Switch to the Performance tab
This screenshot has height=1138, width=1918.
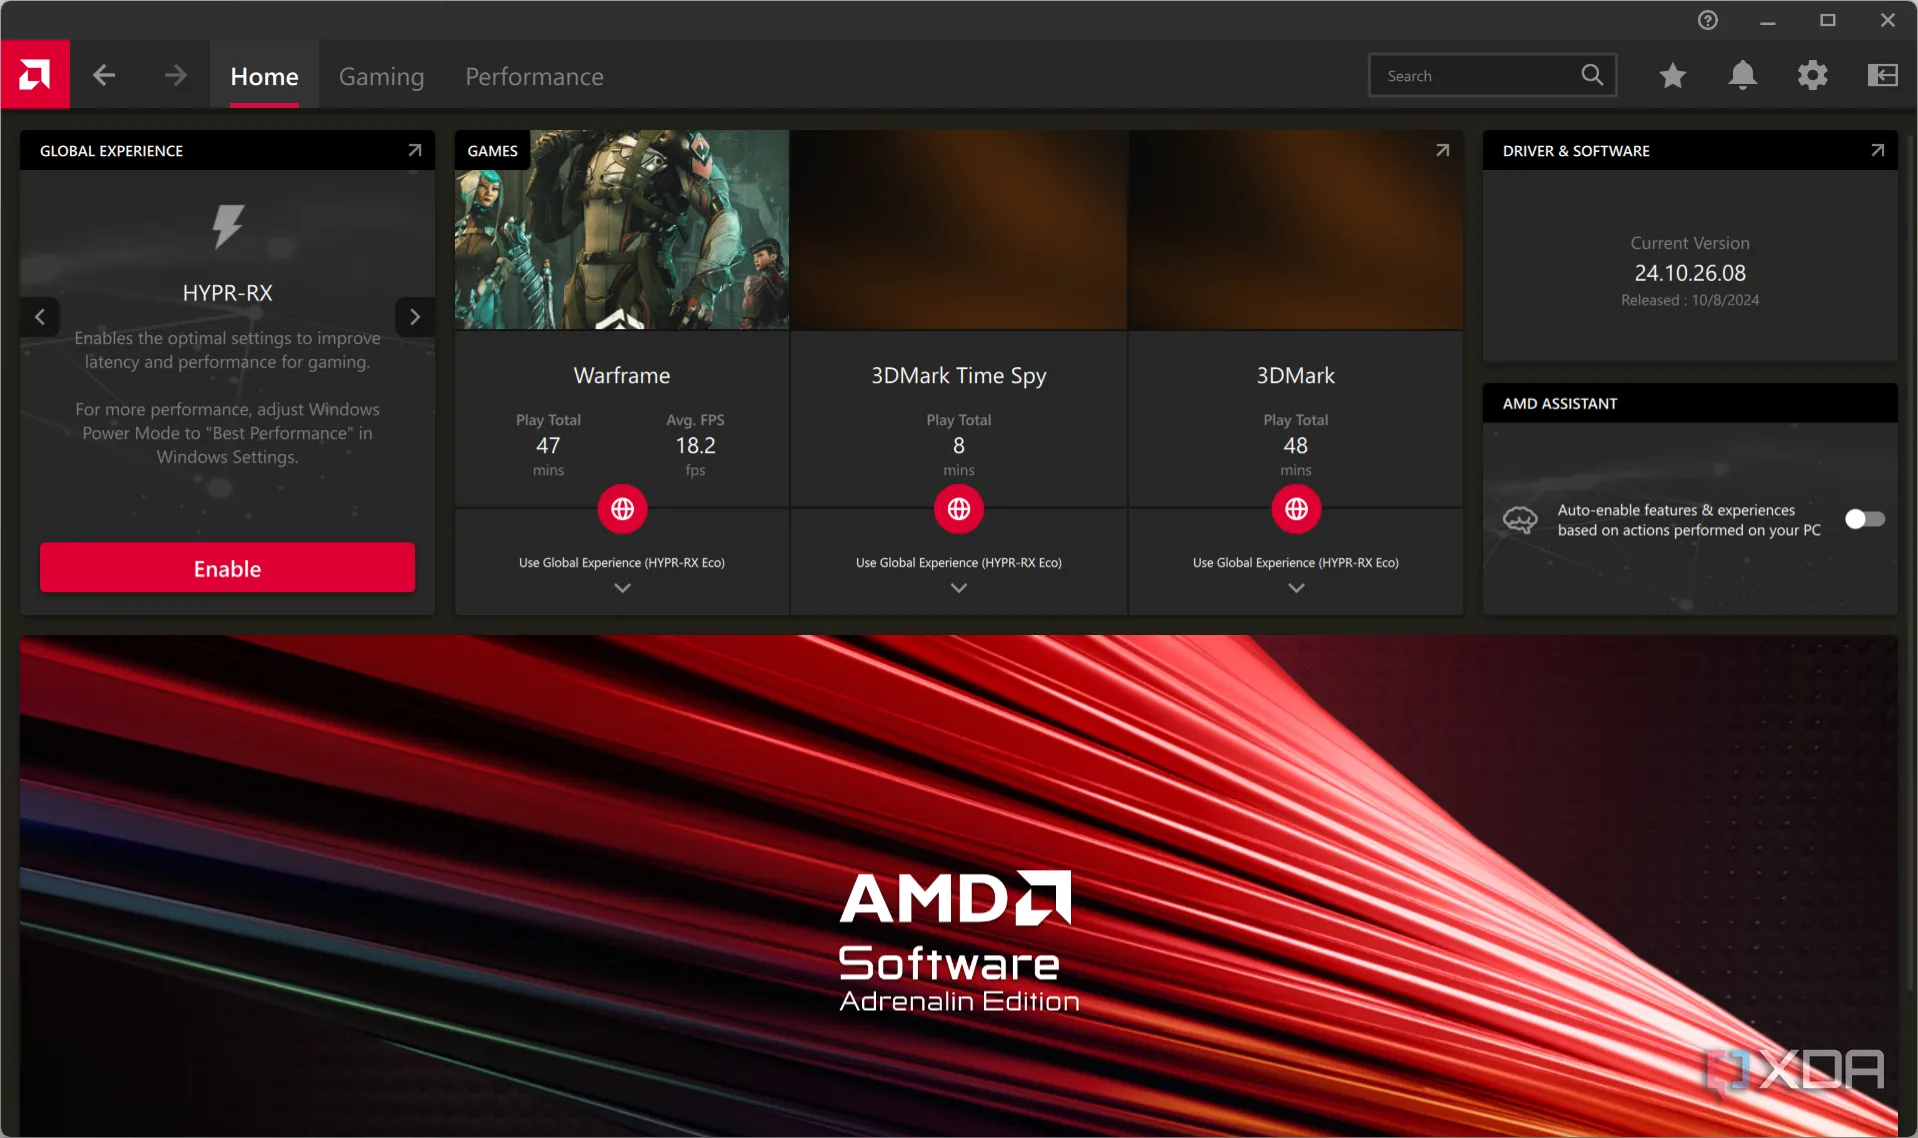[x=534, y=77]
